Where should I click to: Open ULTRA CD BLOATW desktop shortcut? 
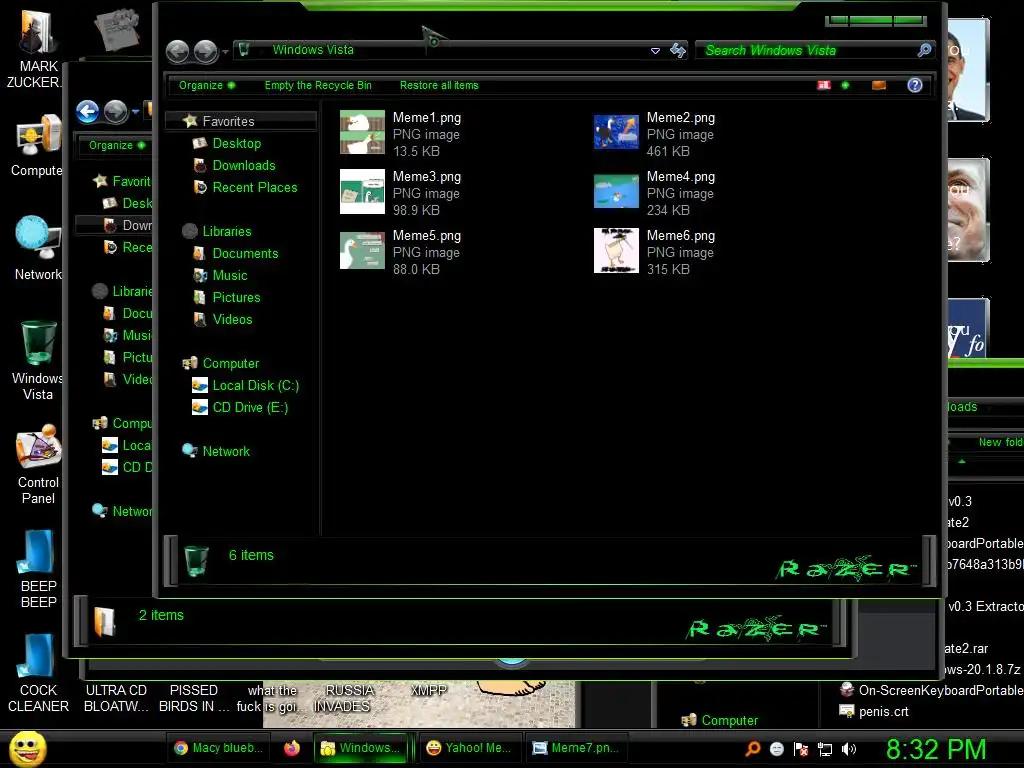tap(116, 698)
